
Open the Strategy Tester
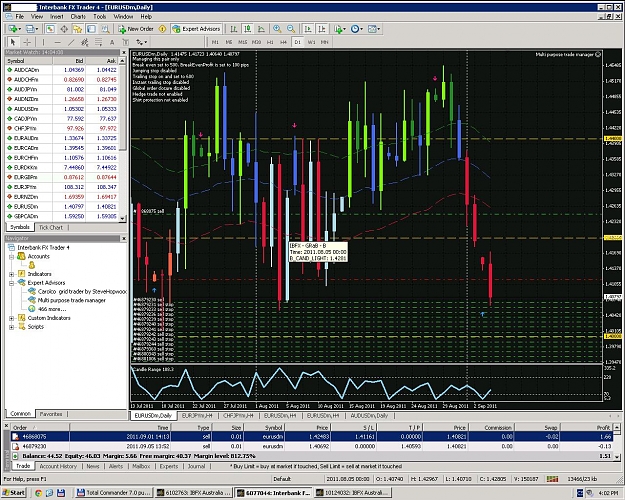click(x=105, y=29)
